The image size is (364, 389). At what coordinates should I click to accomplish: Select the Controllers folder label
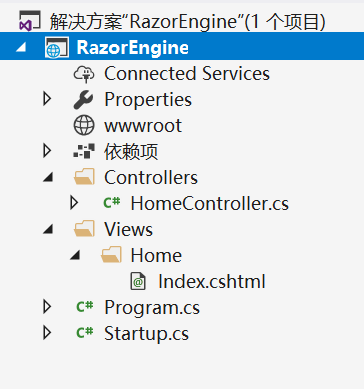[x=151, y=177]
